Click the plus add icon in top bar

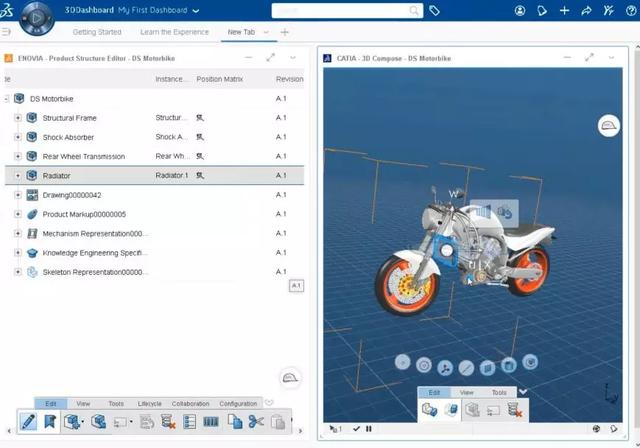(x=564, y=11)
